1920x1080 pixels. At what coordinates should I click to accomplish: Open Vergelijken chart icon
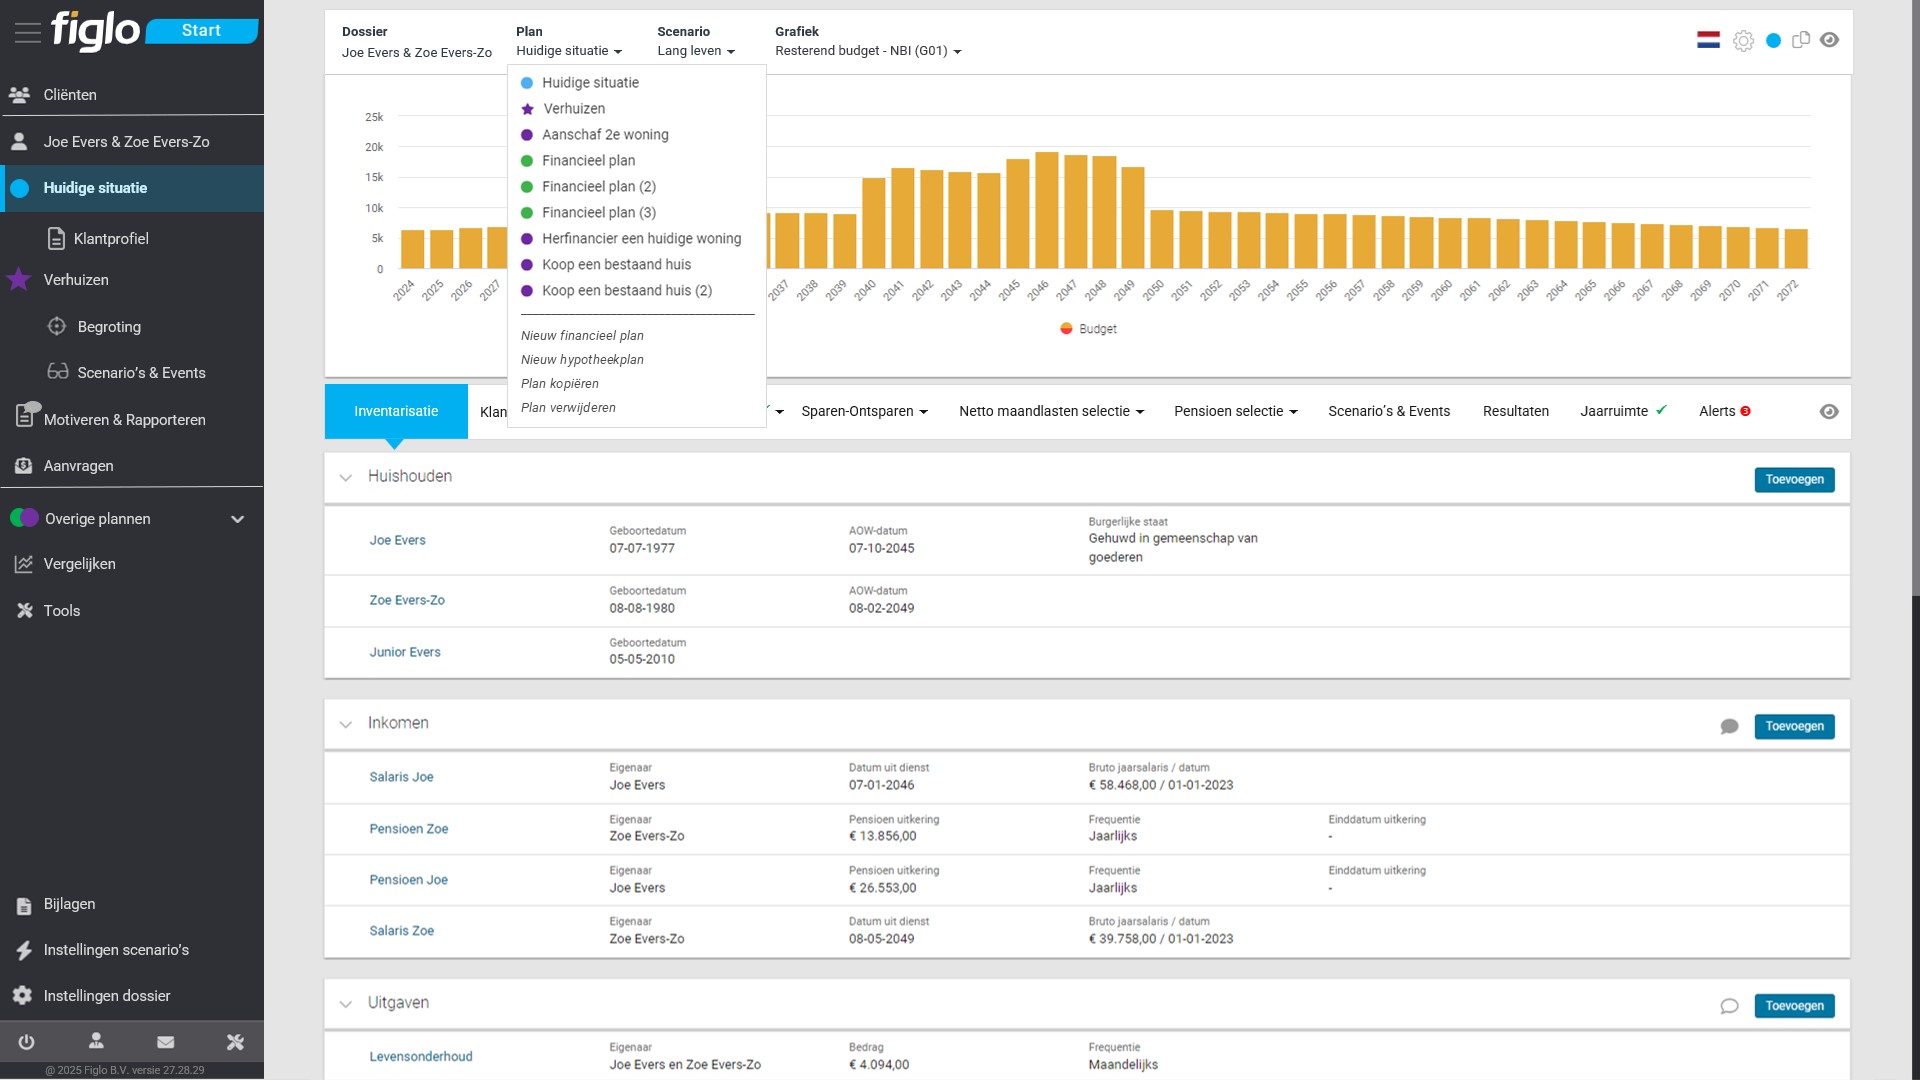coord(24,564)
